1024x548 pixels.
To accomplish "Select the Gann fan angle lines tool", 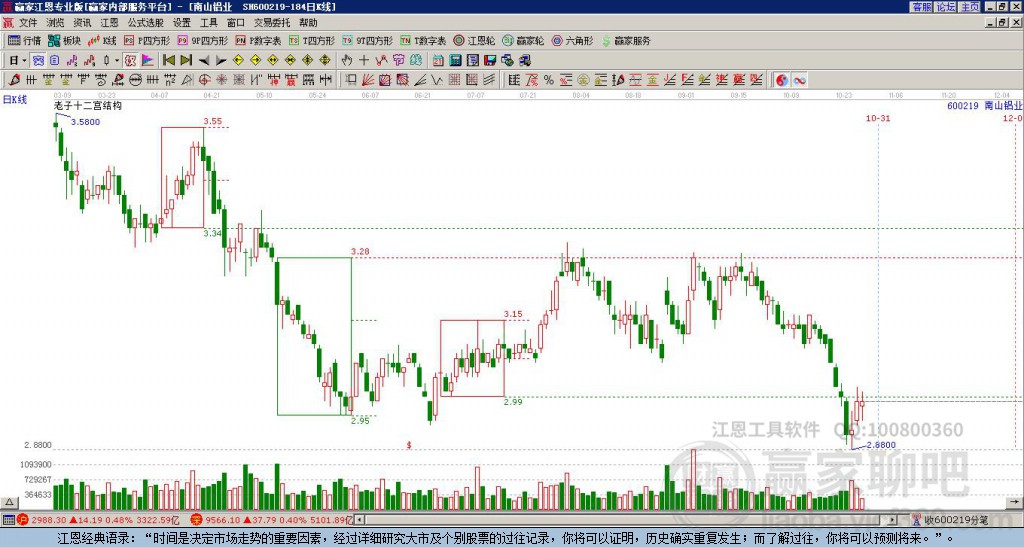I will (x=368, y=80).
